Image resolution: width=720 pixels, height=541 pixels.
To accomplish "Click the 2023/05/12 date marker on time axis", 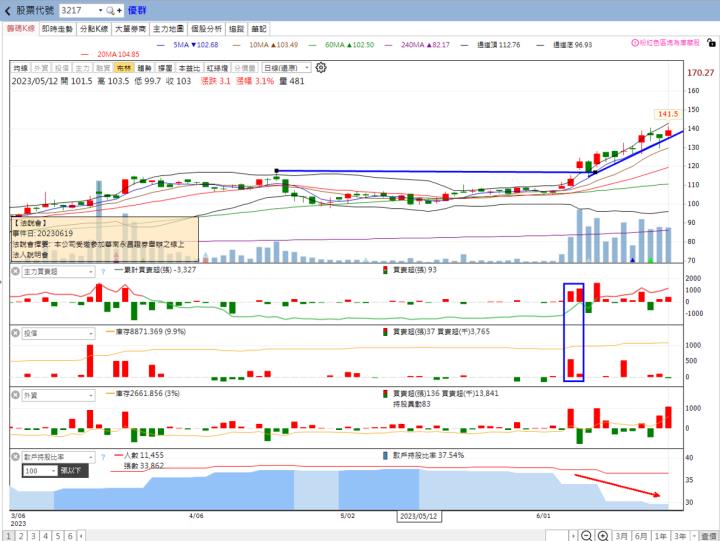I will point(419,516).
